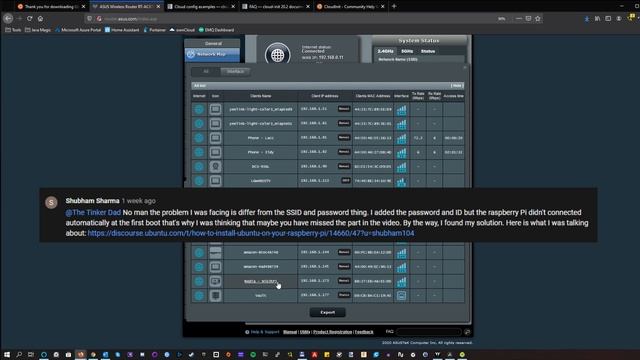Switch to the CloudInit Community Help browser tab
The height and width of the screenshot is (360, 640).
(351, 7)
